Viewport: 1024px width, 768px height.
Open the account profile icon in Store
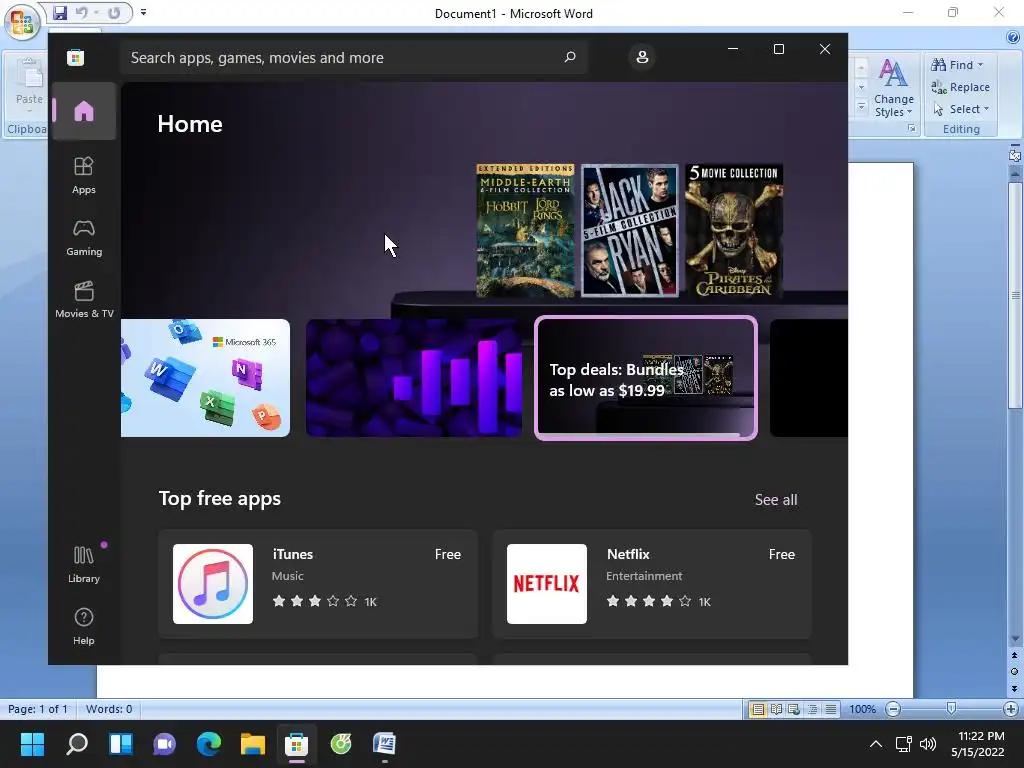642,57
